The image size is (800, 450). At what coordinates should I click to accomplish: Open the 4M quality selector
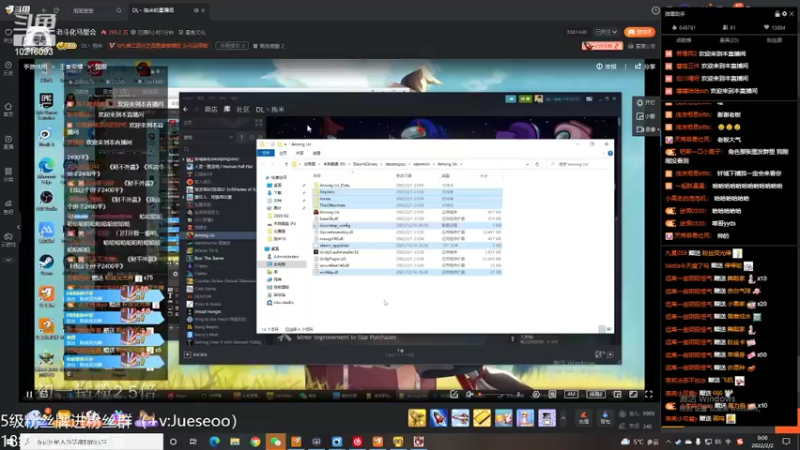pos(571,394)
